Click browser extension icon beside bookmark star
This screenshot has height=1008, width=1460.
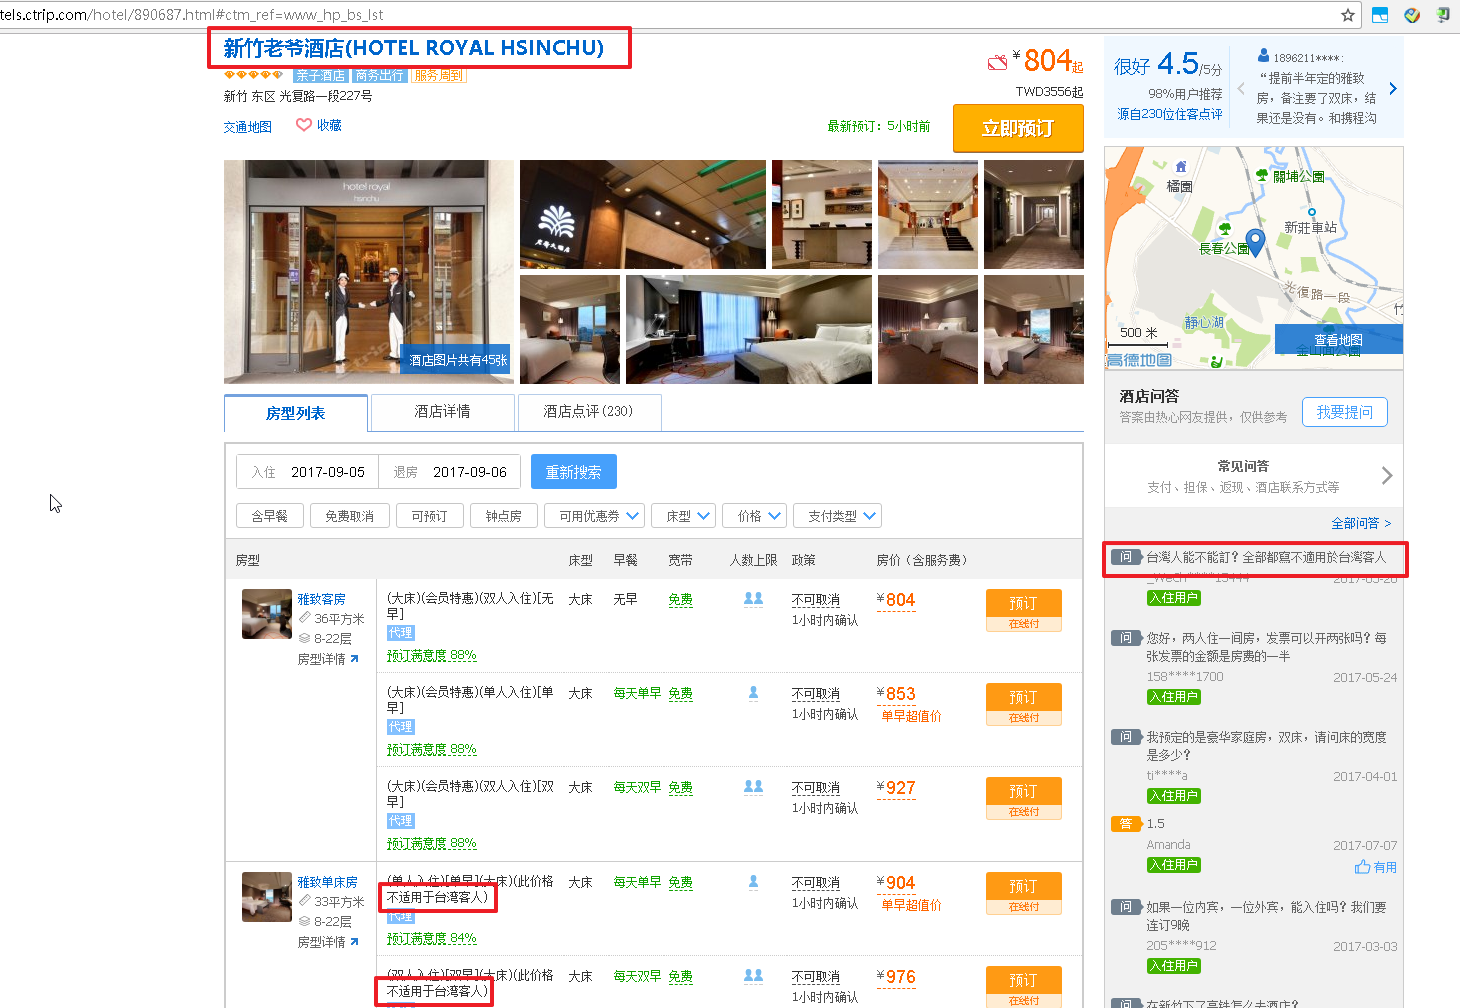point(1380,15)
